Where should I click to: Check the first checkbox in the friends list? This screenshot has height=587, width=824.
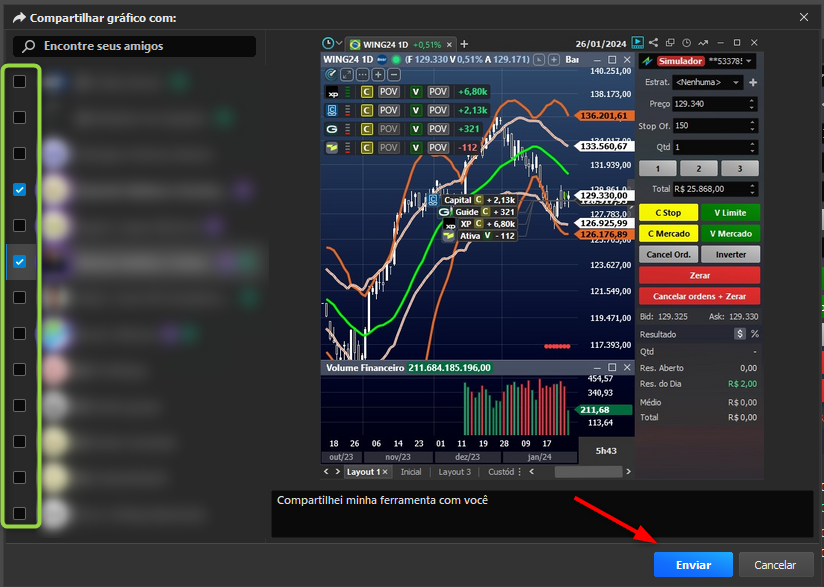19,81
